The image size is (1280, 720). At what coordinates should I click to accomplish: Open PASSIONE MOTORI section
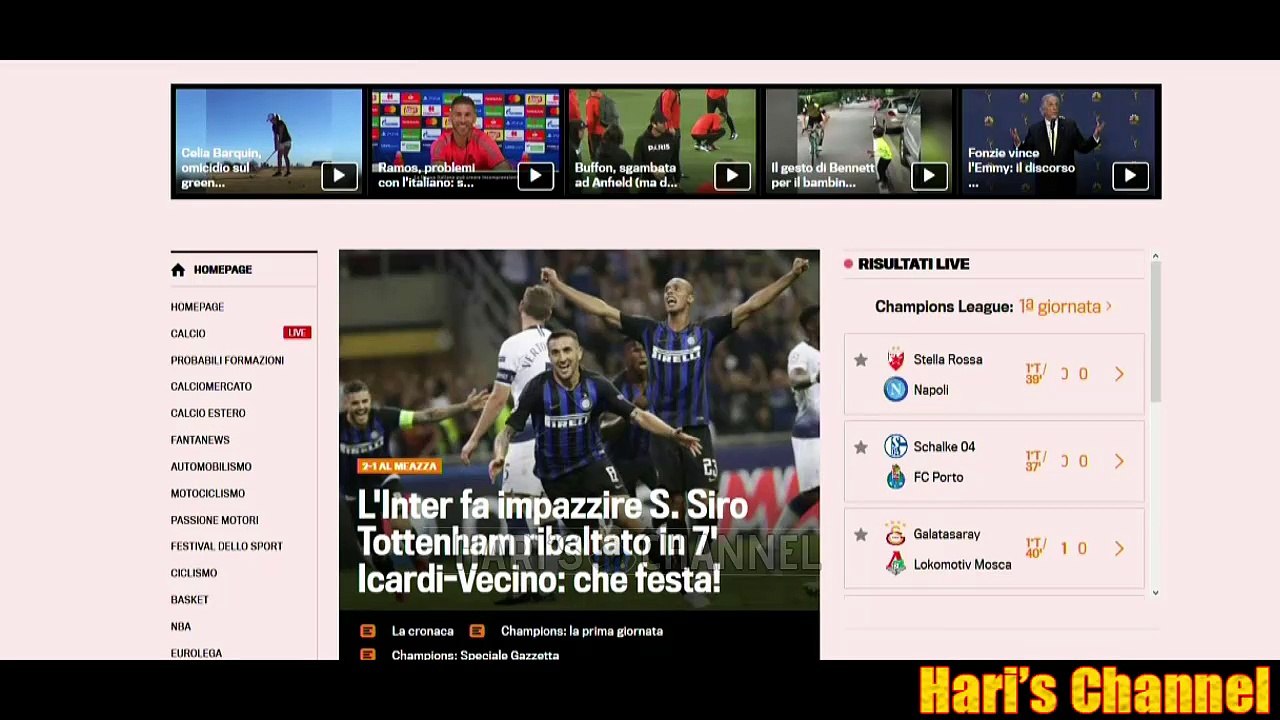[215, 520]
